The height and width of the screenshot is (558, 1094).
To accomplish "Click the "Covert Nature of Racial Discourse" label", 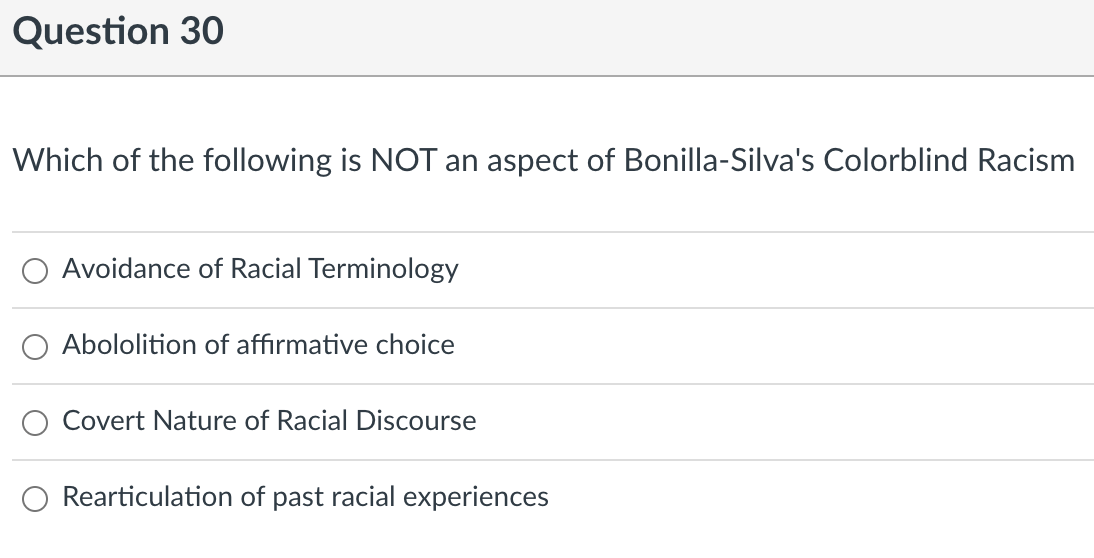I will tap(269, 421).
